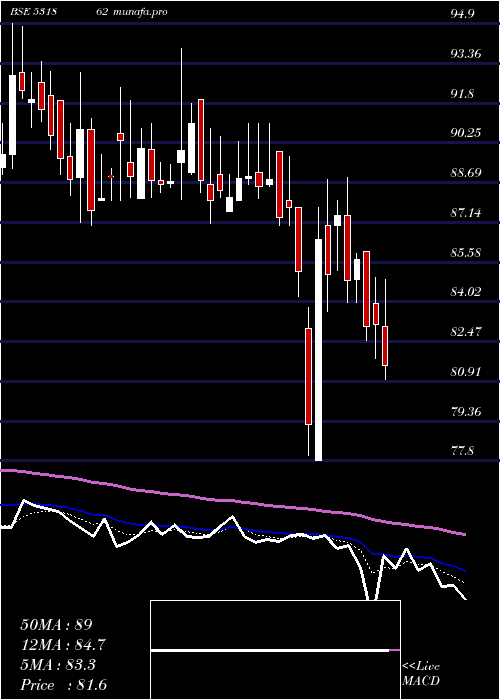Viewport: 500px width, 700px height.
Task: Click the 93.36 price axis label
Action: pos(466,54)
